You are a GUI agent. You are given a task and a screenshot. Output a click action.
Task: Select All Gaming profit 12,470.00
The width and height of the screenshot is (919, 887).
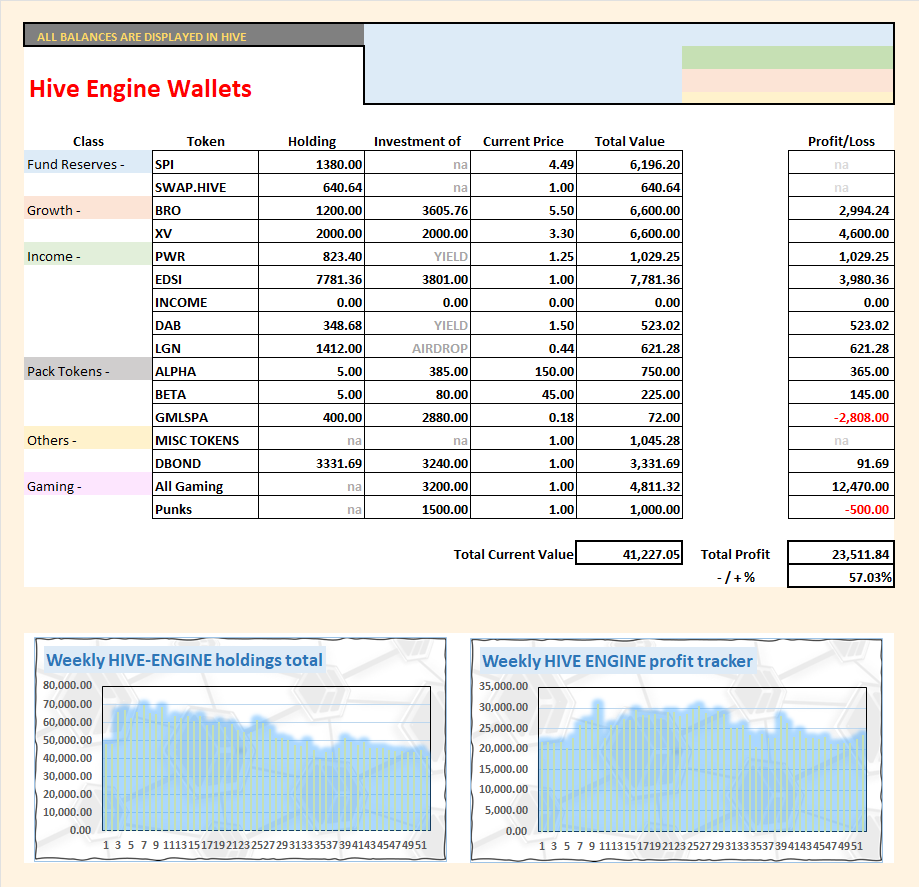click(x=841, y=484)
